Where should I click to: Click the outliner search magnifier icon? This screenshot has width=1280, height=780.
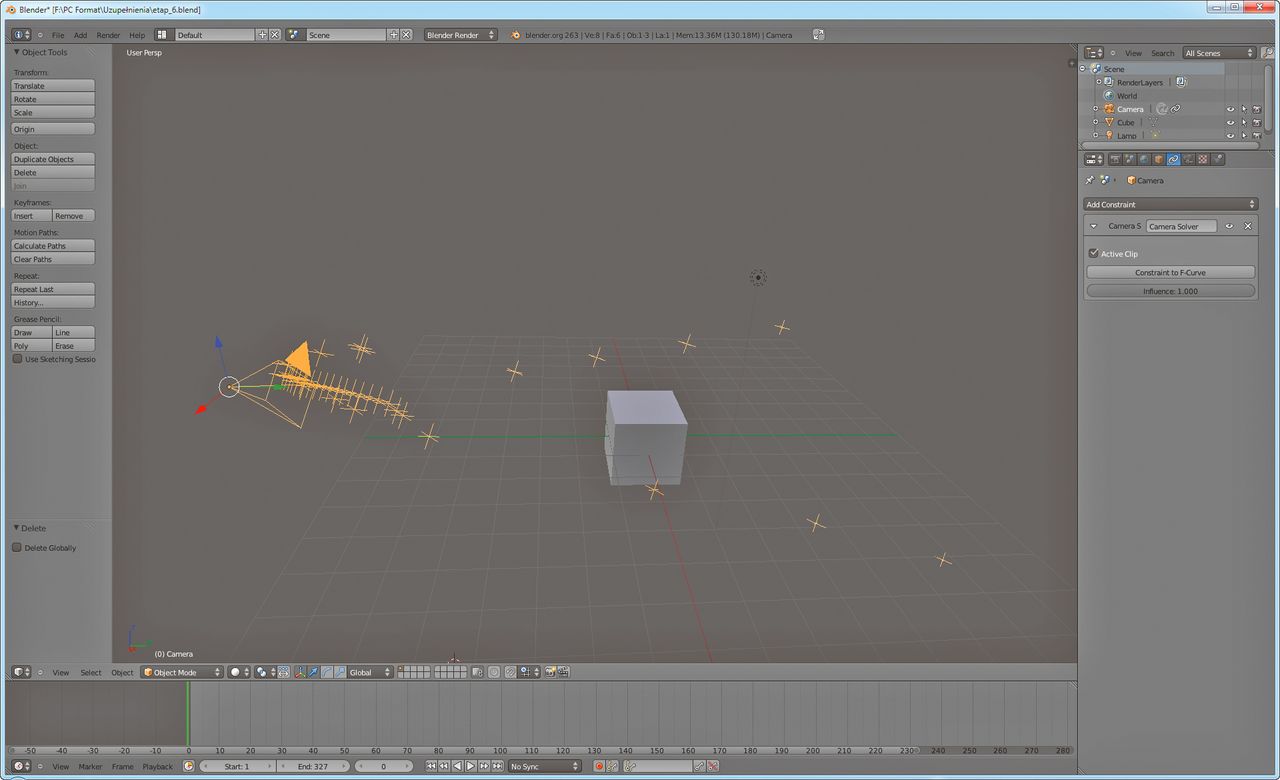tap(1268, 52)
